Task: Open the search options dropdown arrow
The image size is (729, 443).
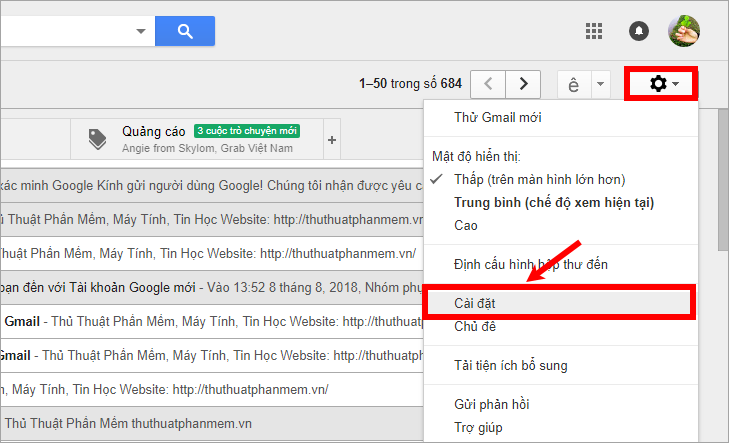Action: [x=141, y=31]
